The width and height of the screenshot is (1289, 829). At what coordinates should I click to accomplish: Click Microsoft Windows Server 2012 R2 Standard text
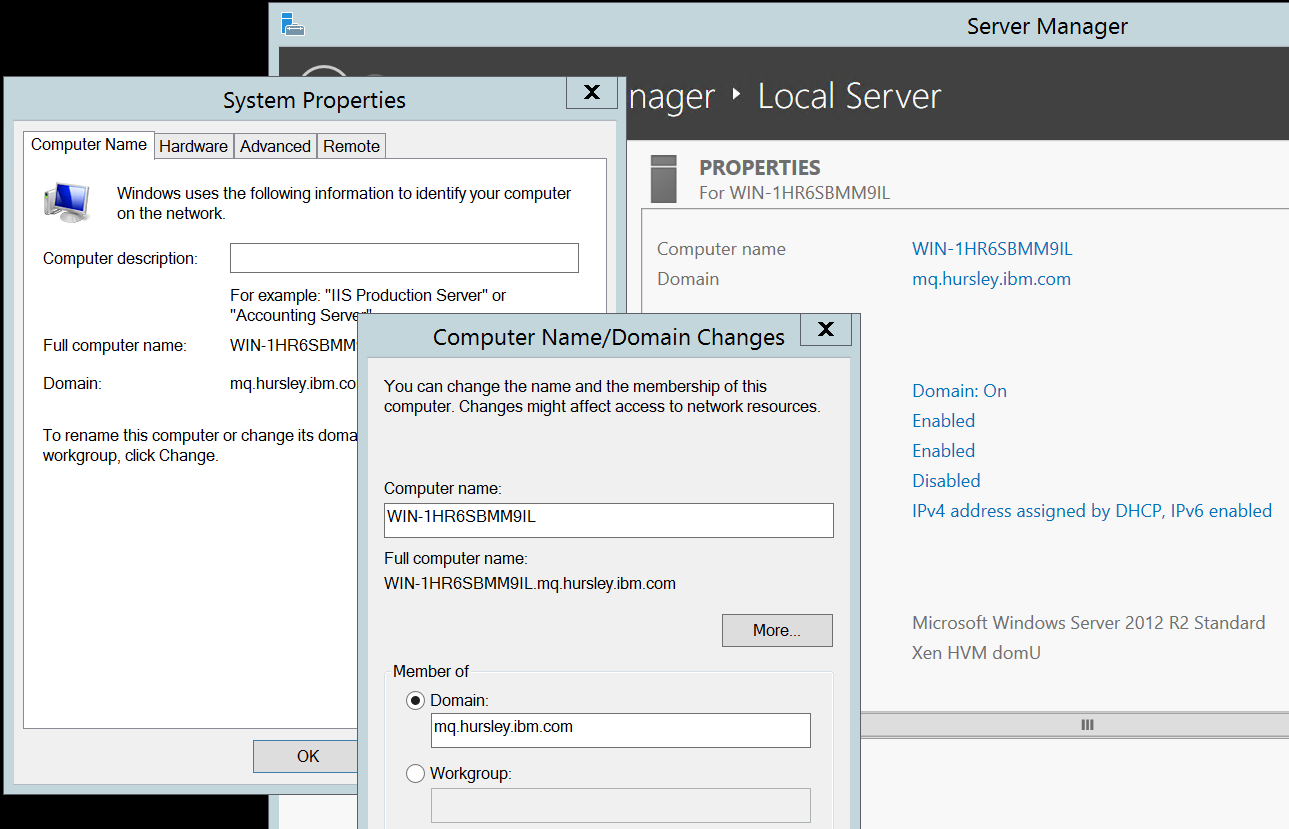(1089, 623)
